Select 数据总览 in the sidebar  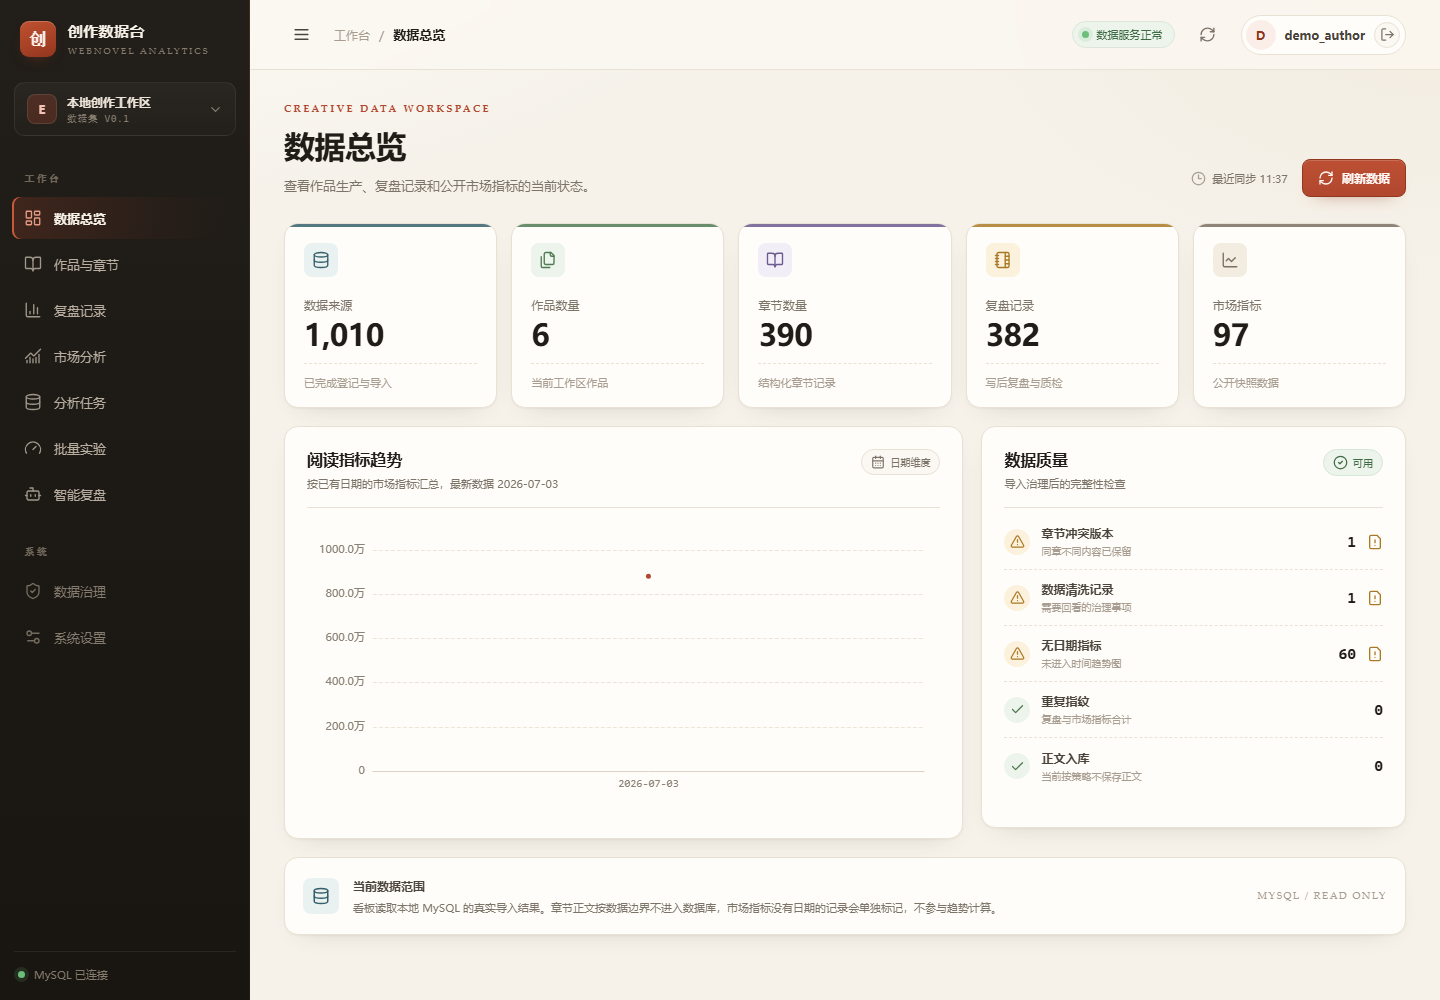[x=125, y=219]
